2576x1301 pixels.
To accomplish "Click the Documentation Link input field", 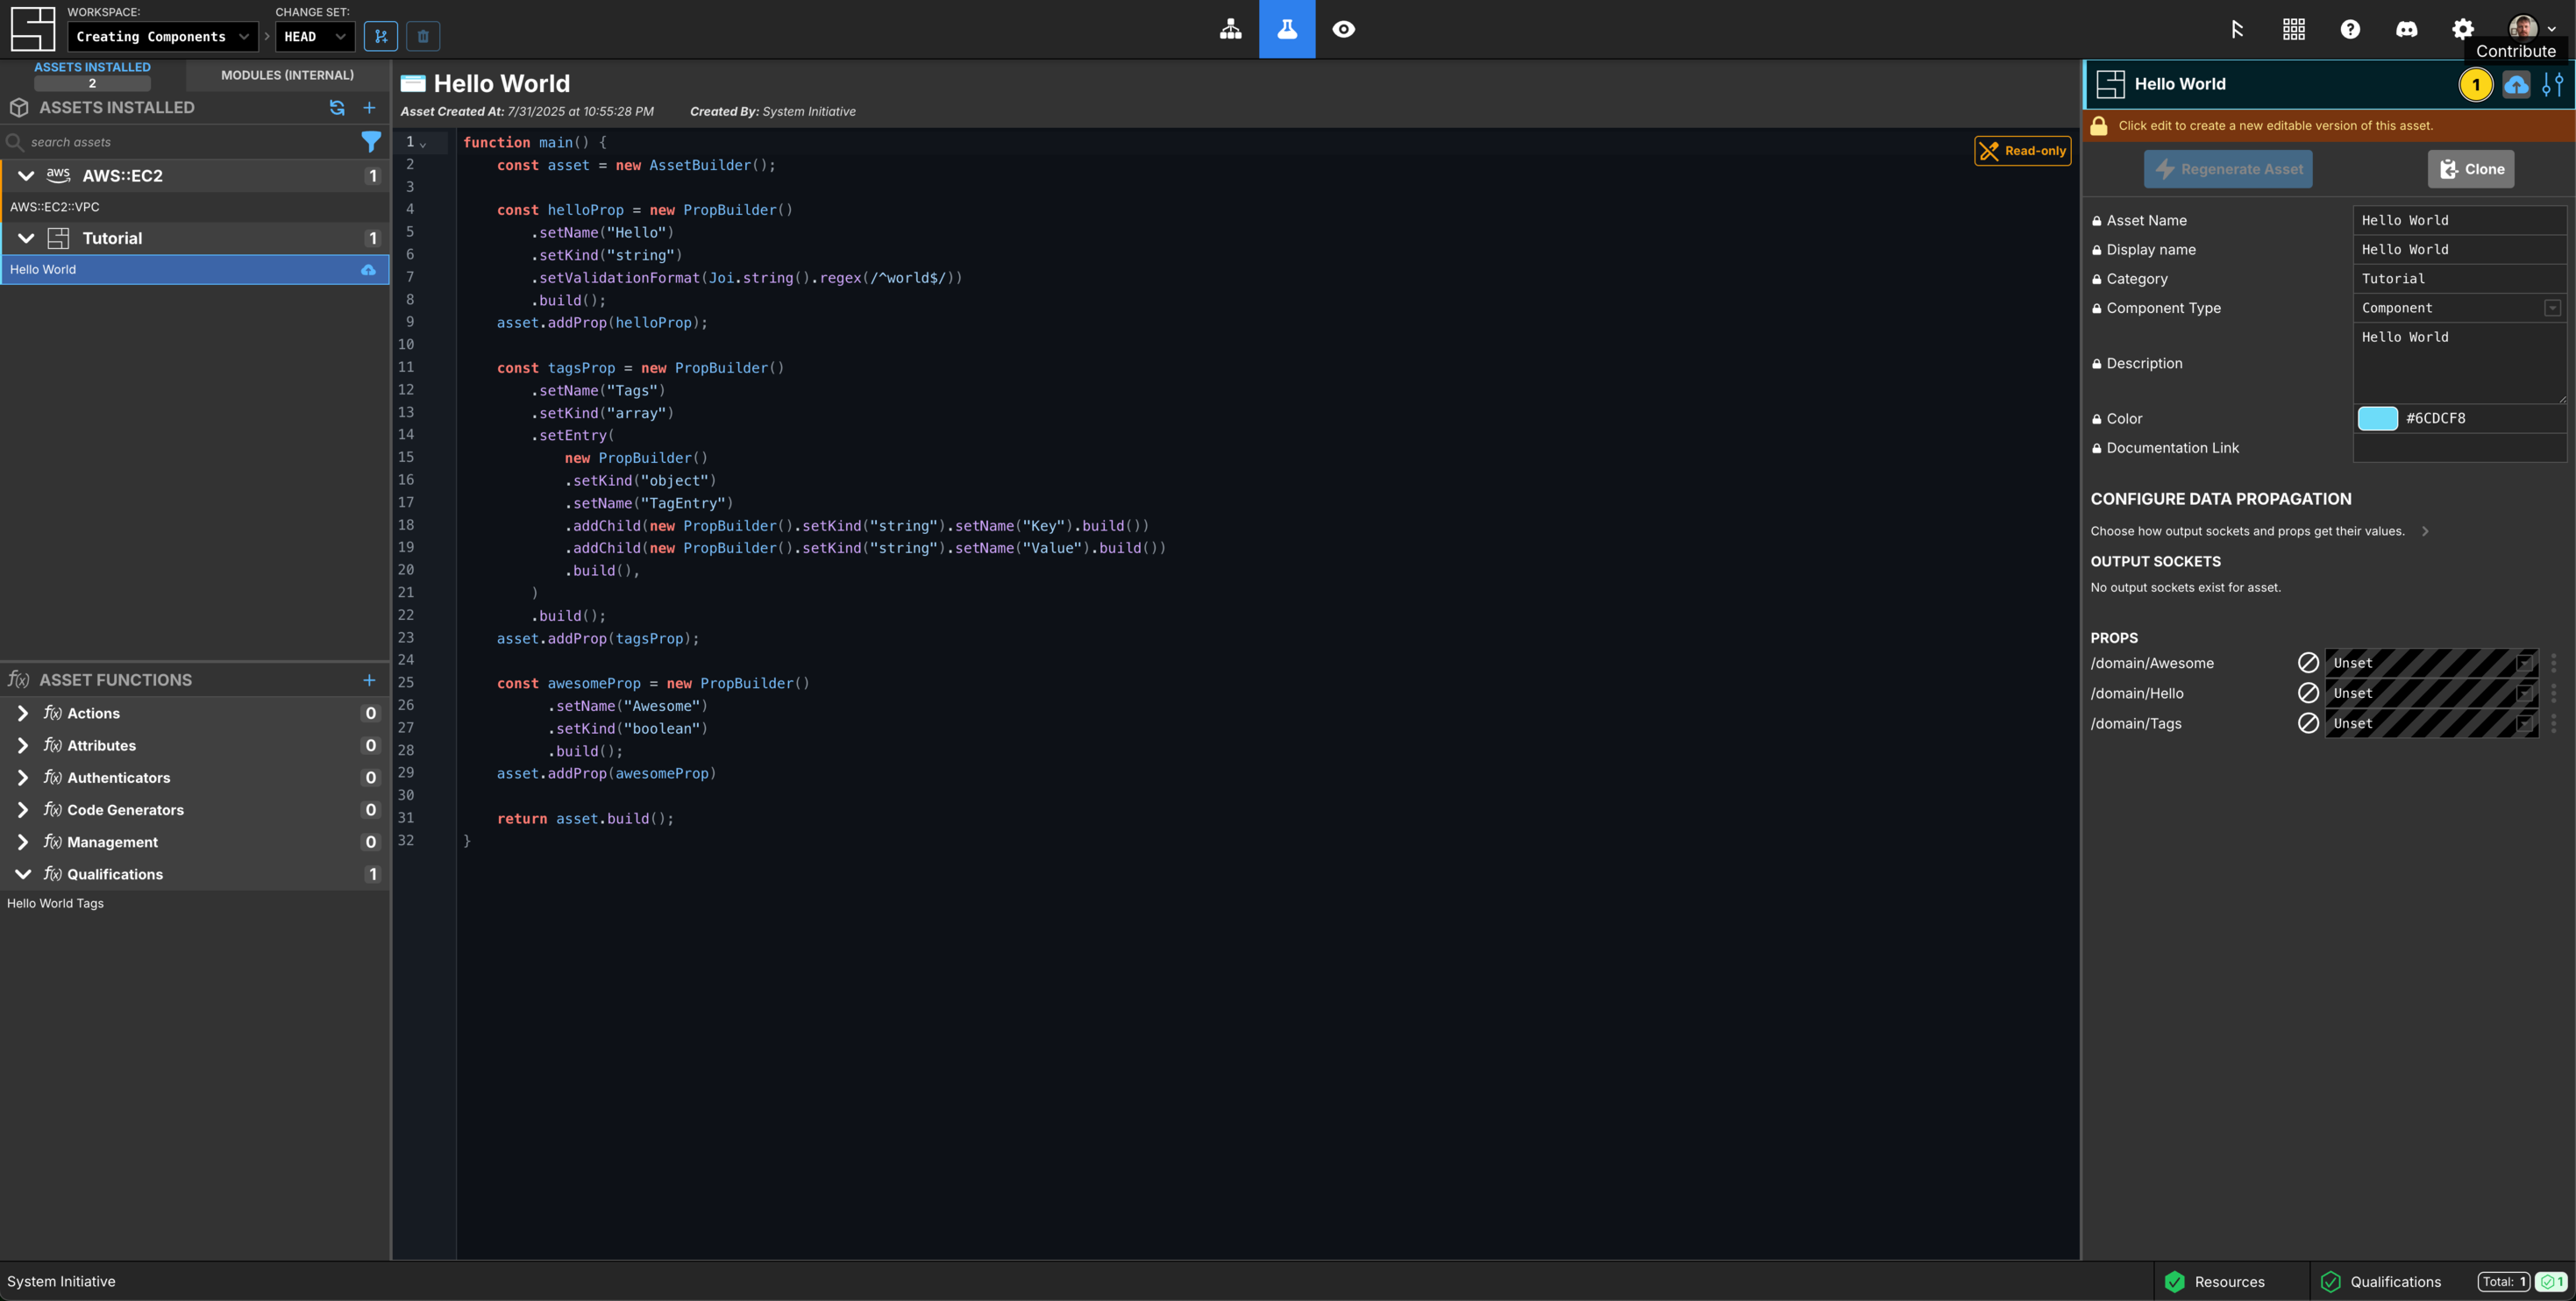I will coord(2460,448).
